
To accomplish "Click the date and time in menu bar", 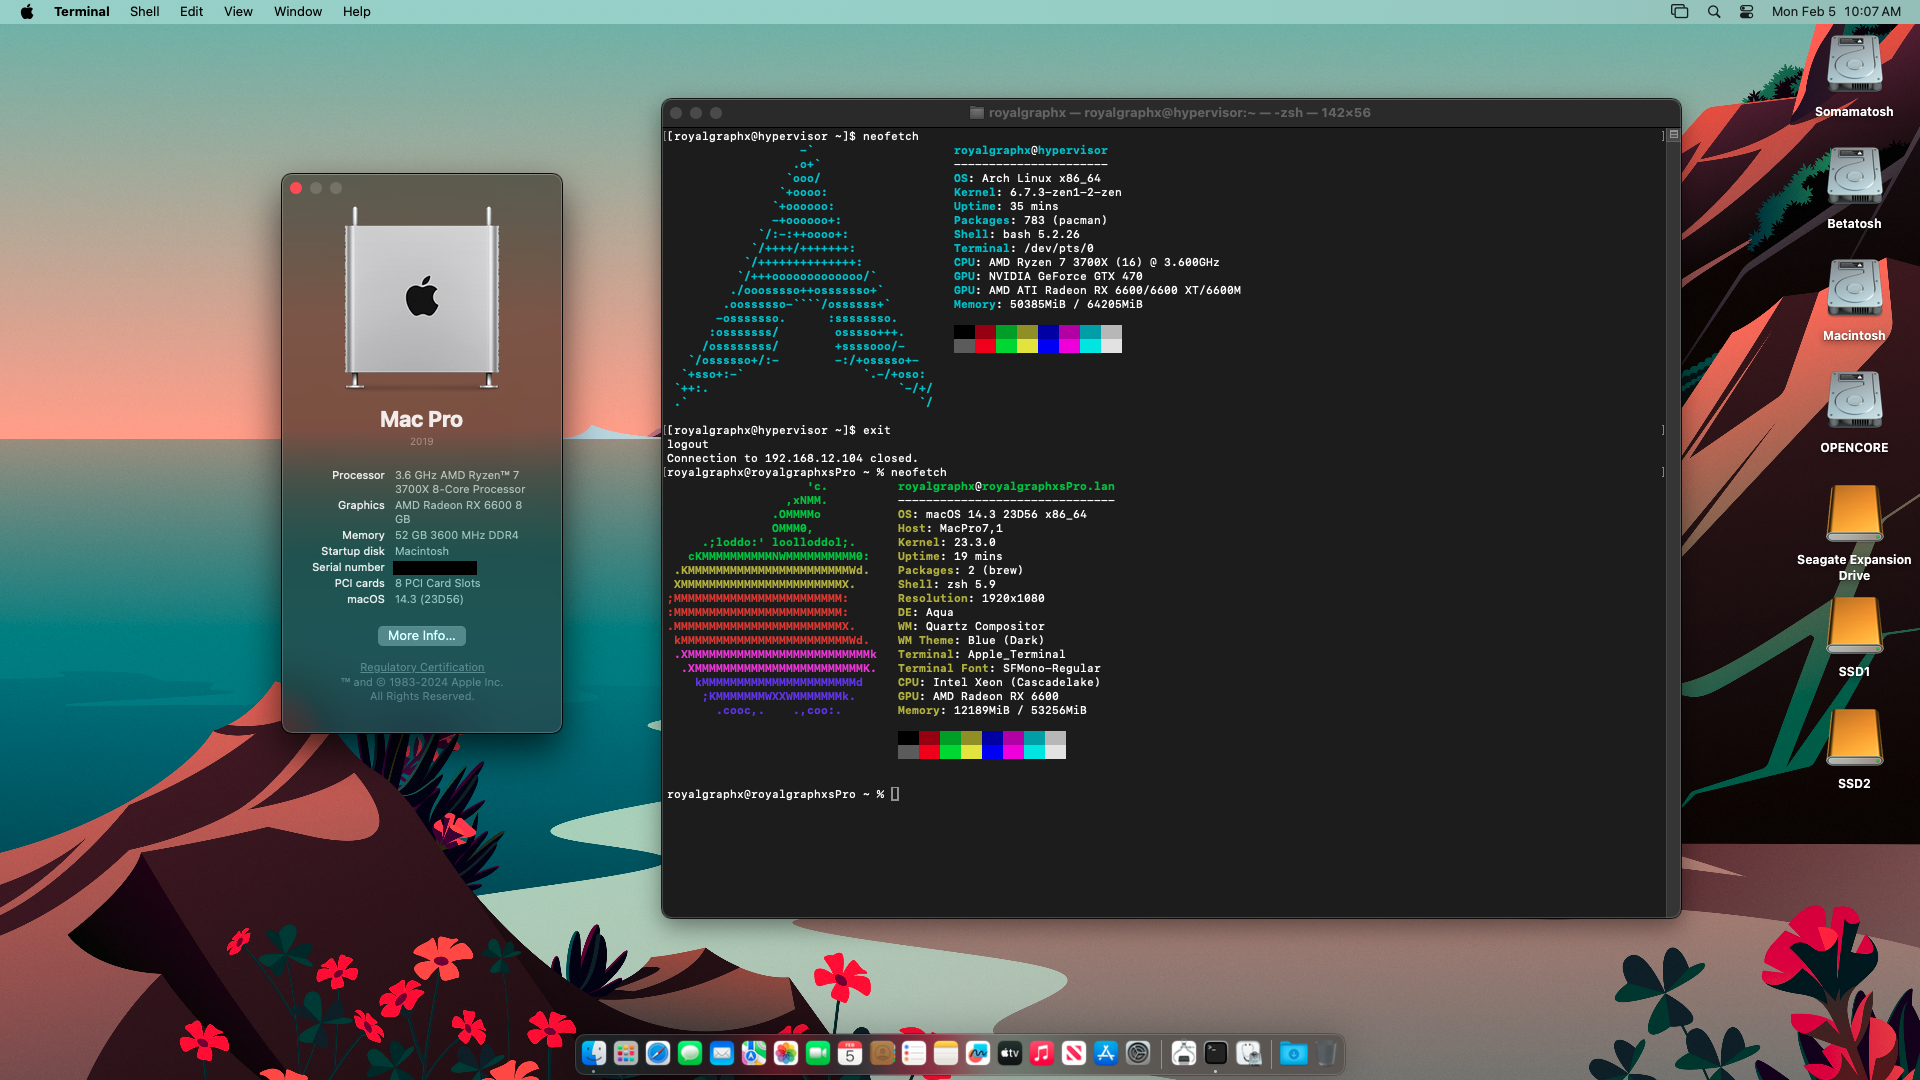I will [x=1836, y=12].
